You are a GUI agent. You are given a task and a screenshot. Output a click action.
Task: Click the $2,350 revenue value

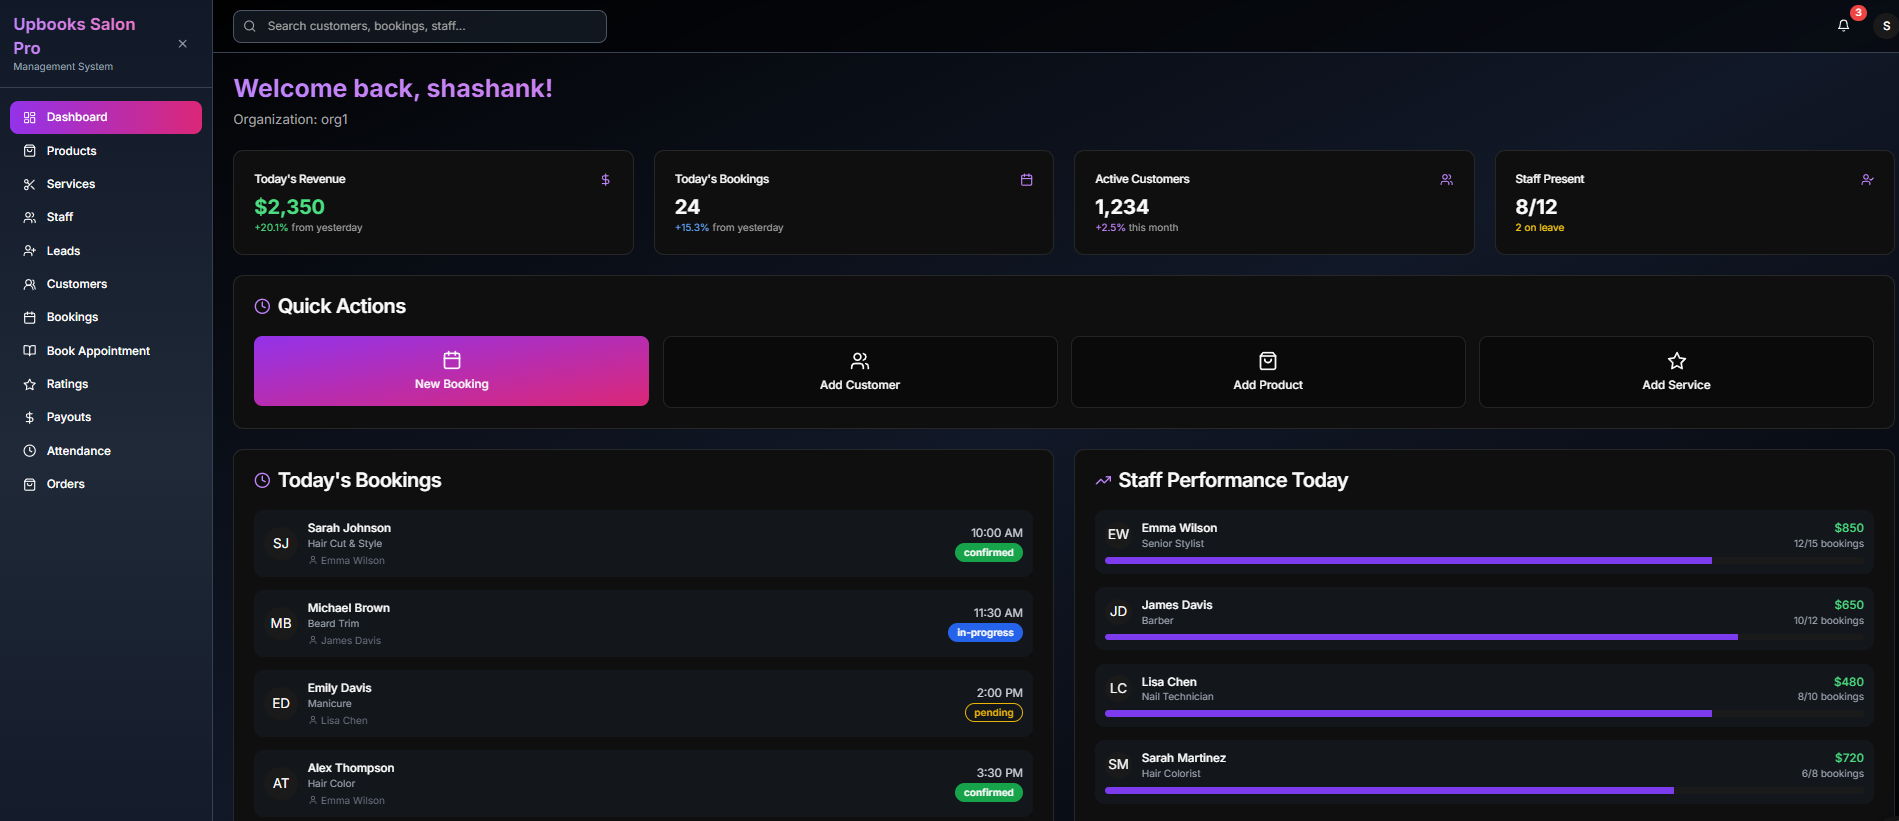[289, 207]
